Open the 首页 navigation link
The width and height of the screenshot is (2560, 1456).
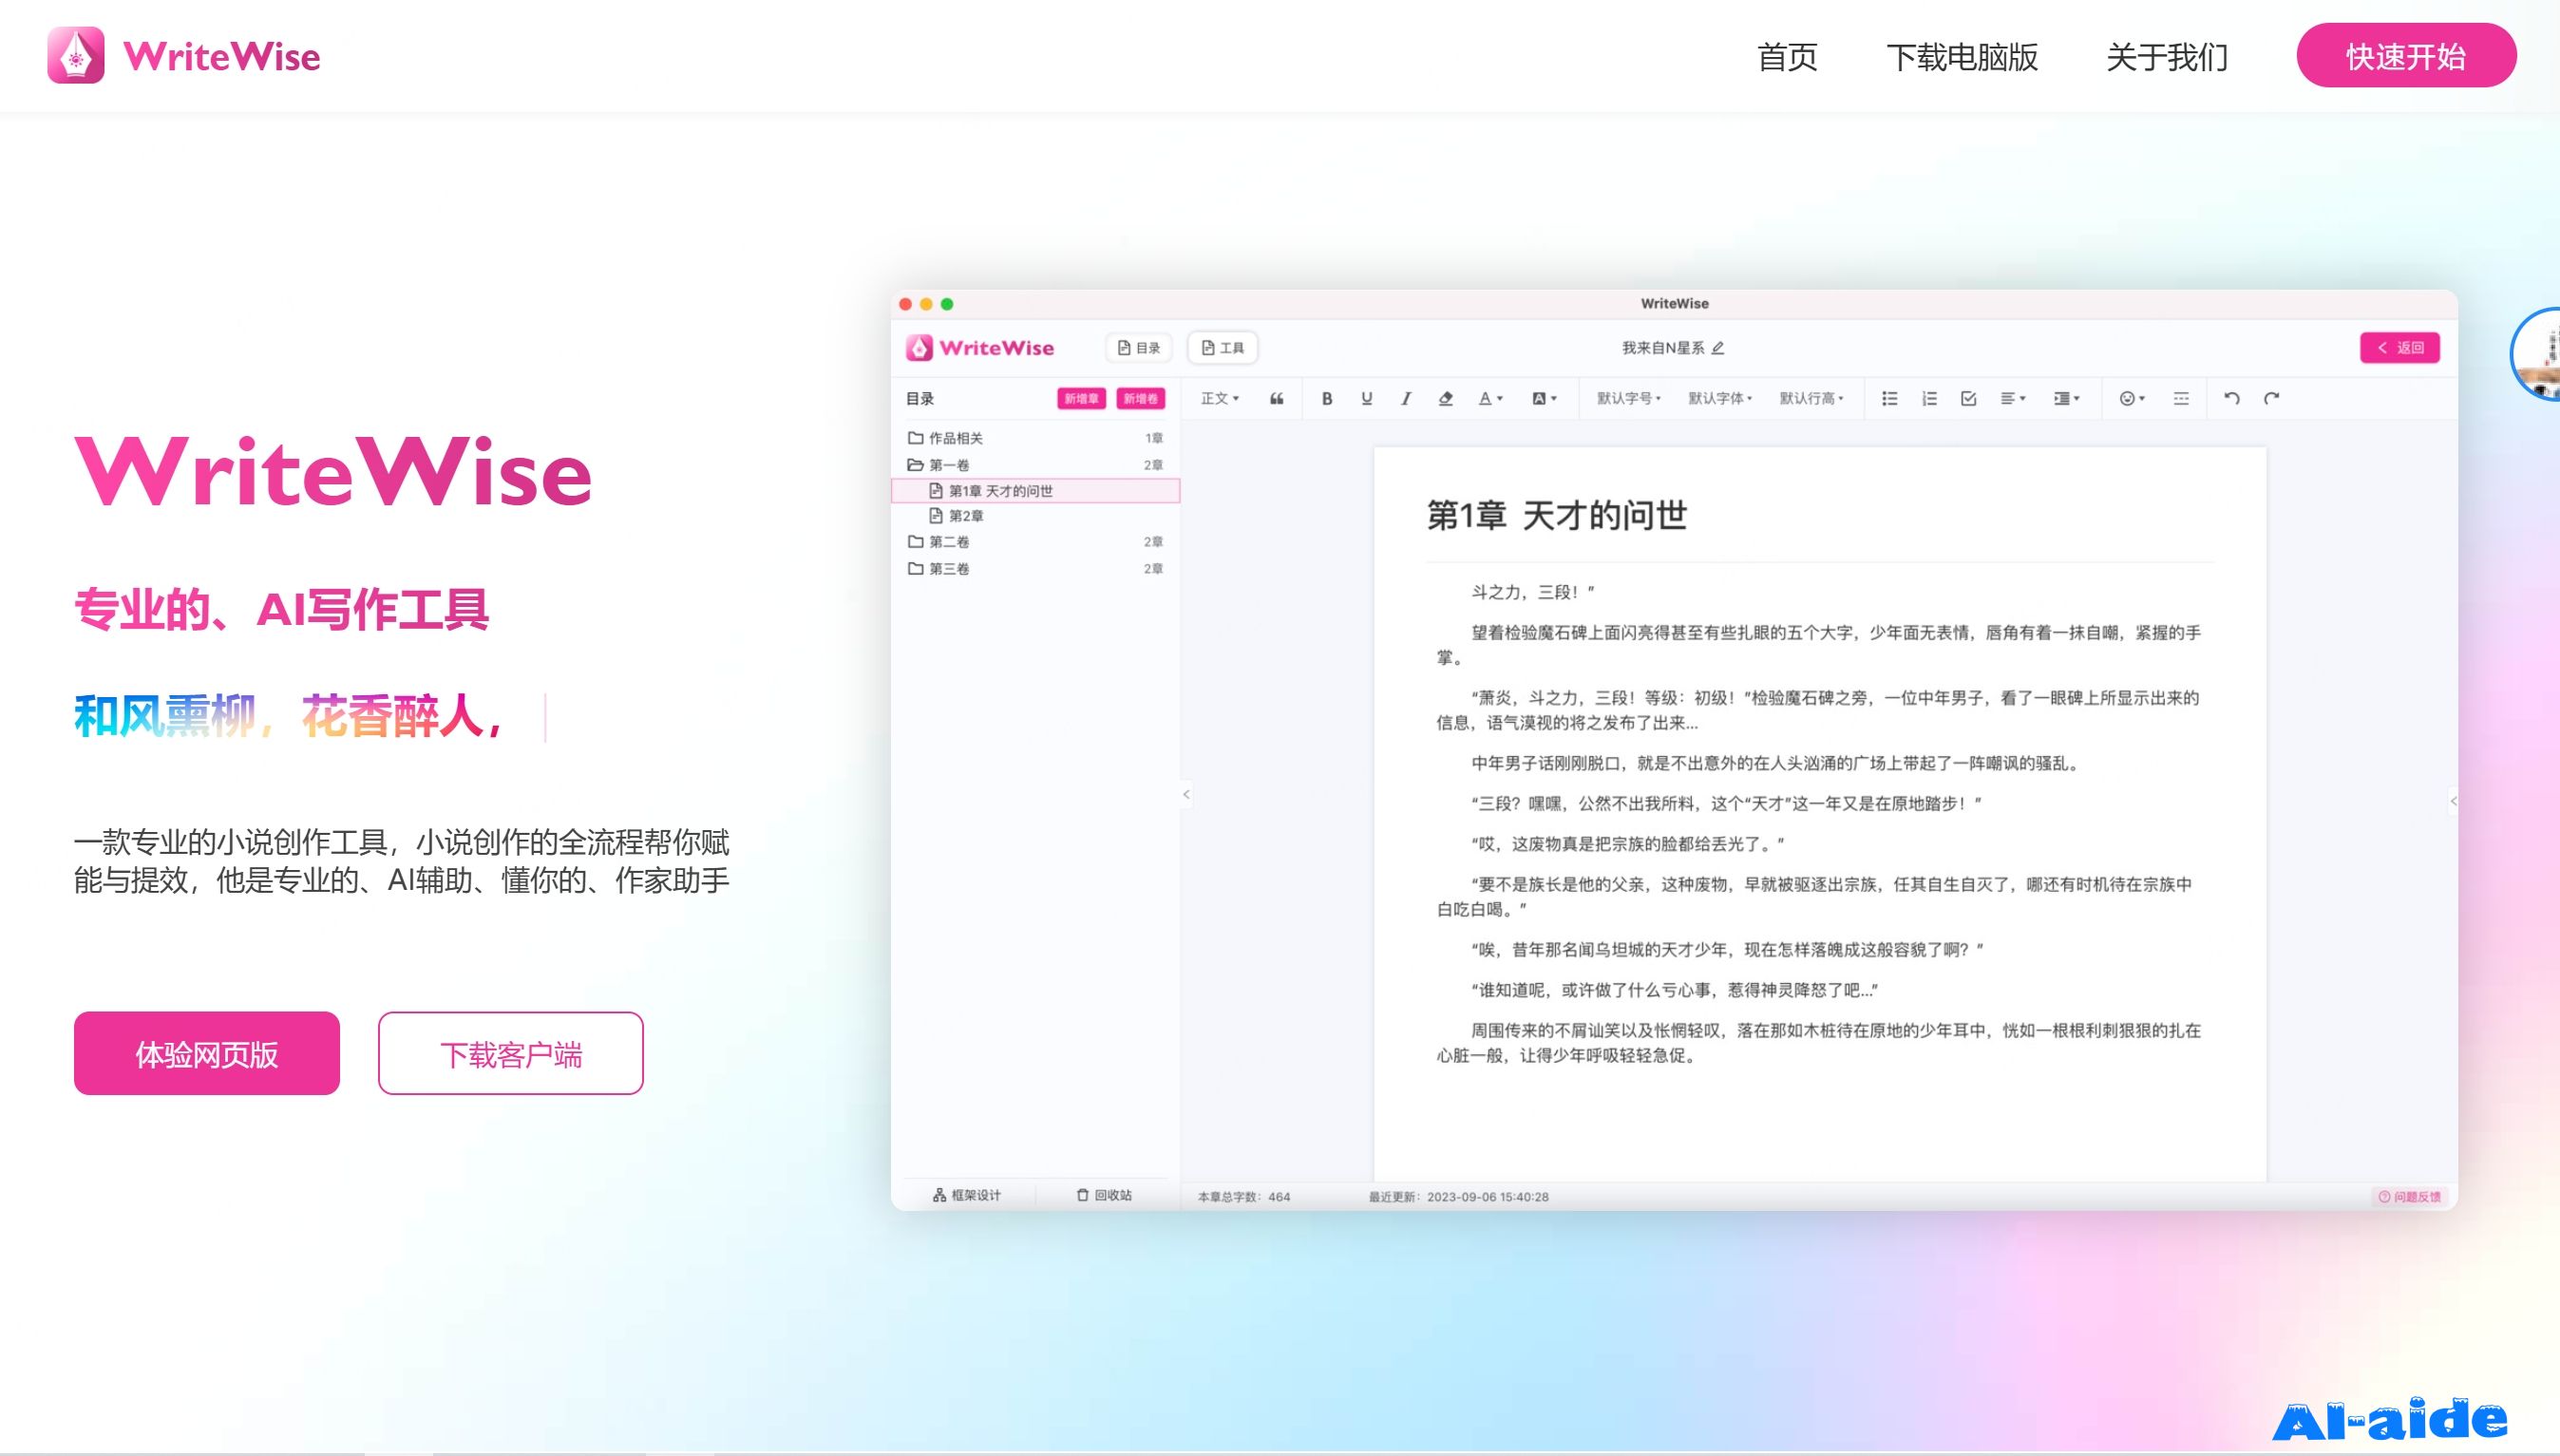pyautogui.click(x=1787, y=57)
